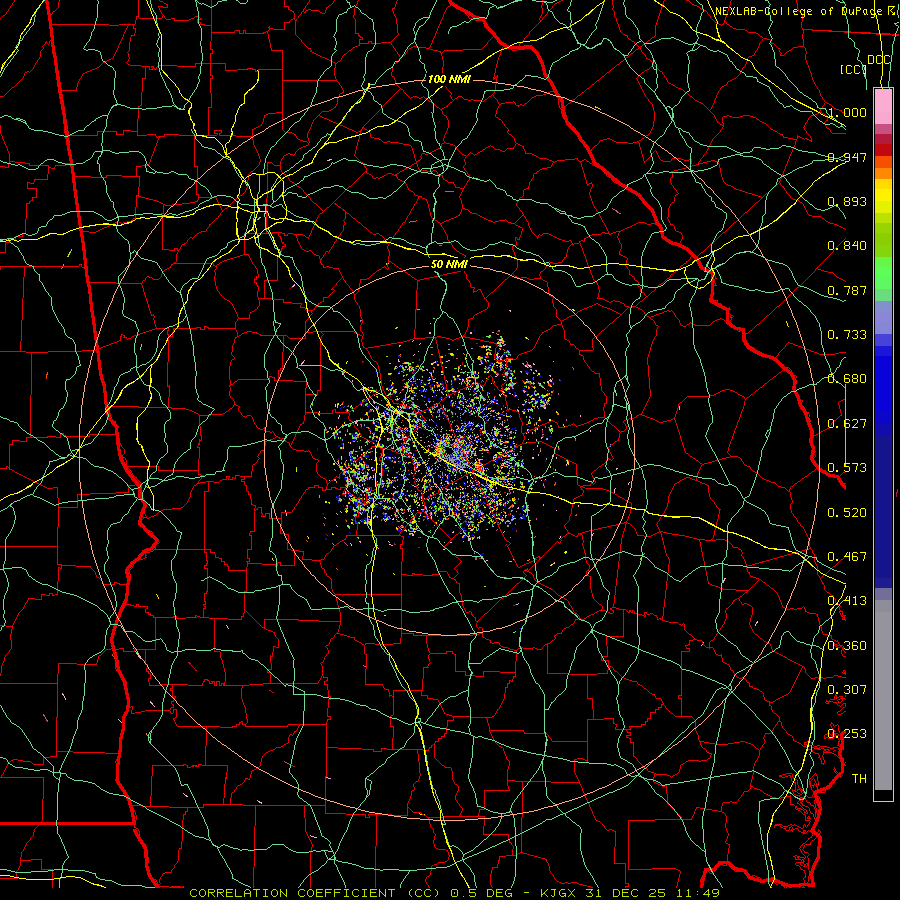Click the 0.253 legend value
Viewport: 900px width, 900px height.
(847, 734)
